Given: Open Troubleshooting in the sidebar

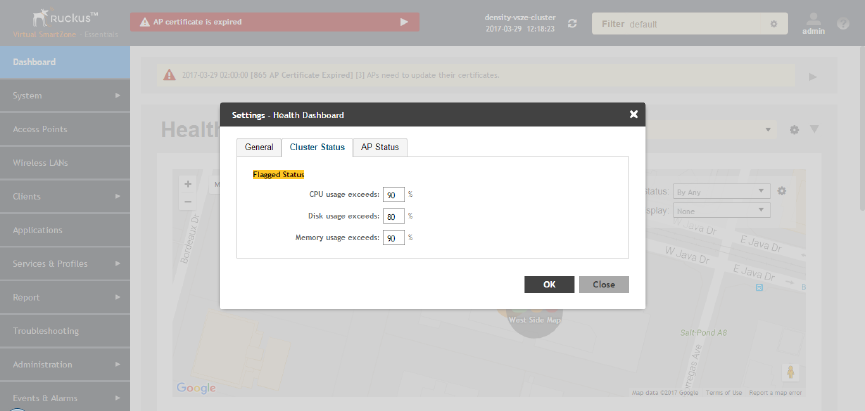Looking at the screenshot, I should (x=65, y=331).
